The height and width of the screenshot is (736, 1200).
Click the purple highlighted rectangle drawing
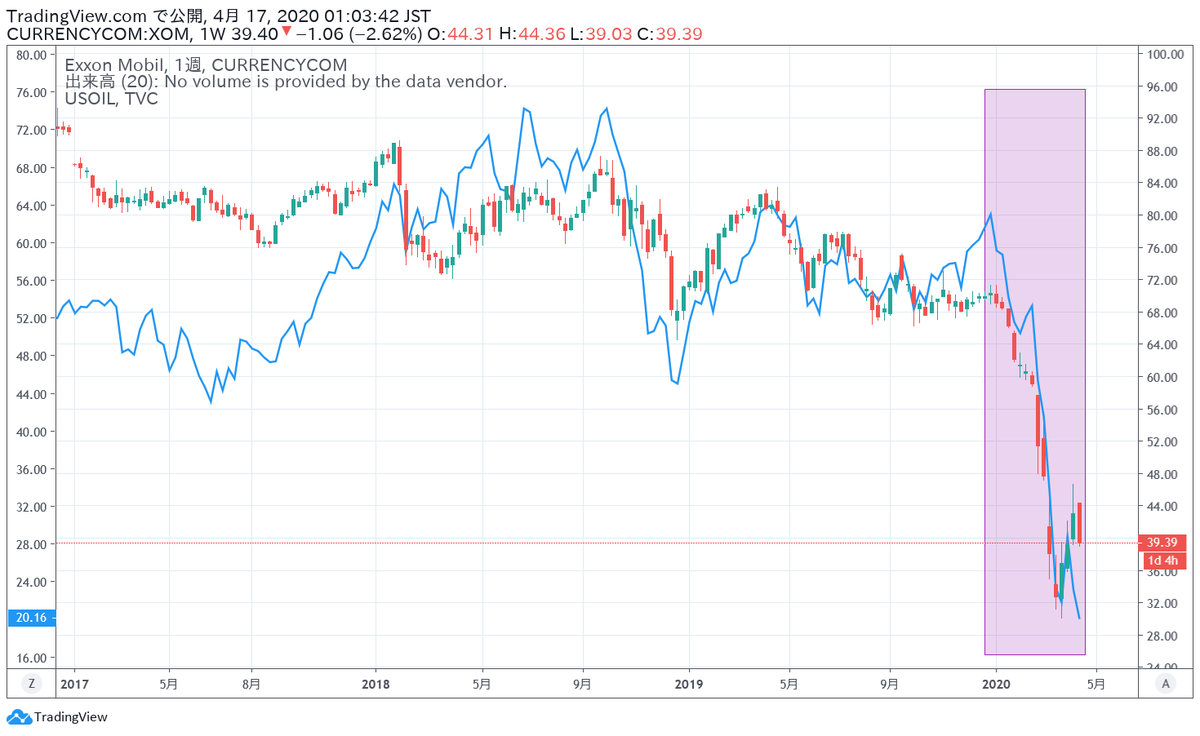[1035, 372]
